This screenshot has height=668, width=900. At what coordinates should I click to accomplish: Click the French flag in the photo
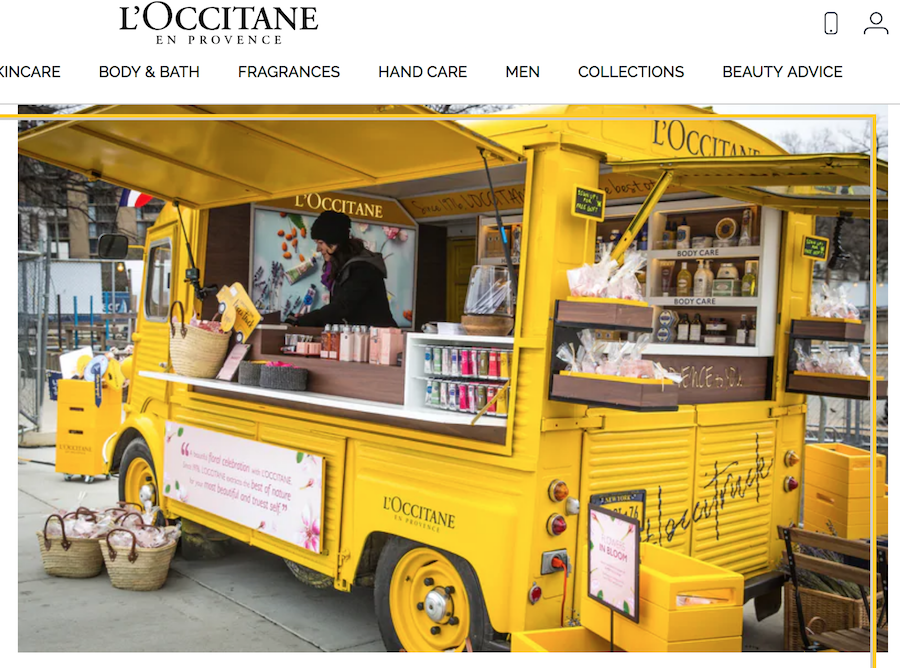[133, 199]
